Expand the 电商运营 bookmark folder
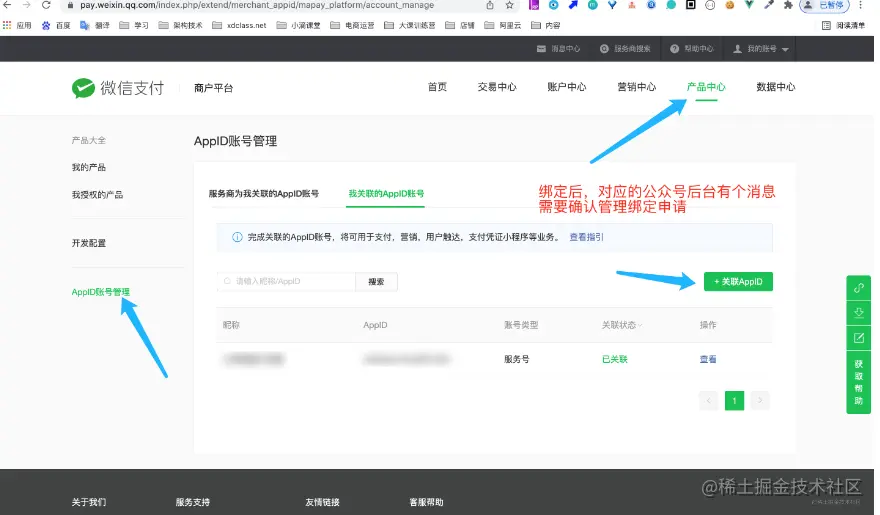The image size is (880, 515). (352, 25)
